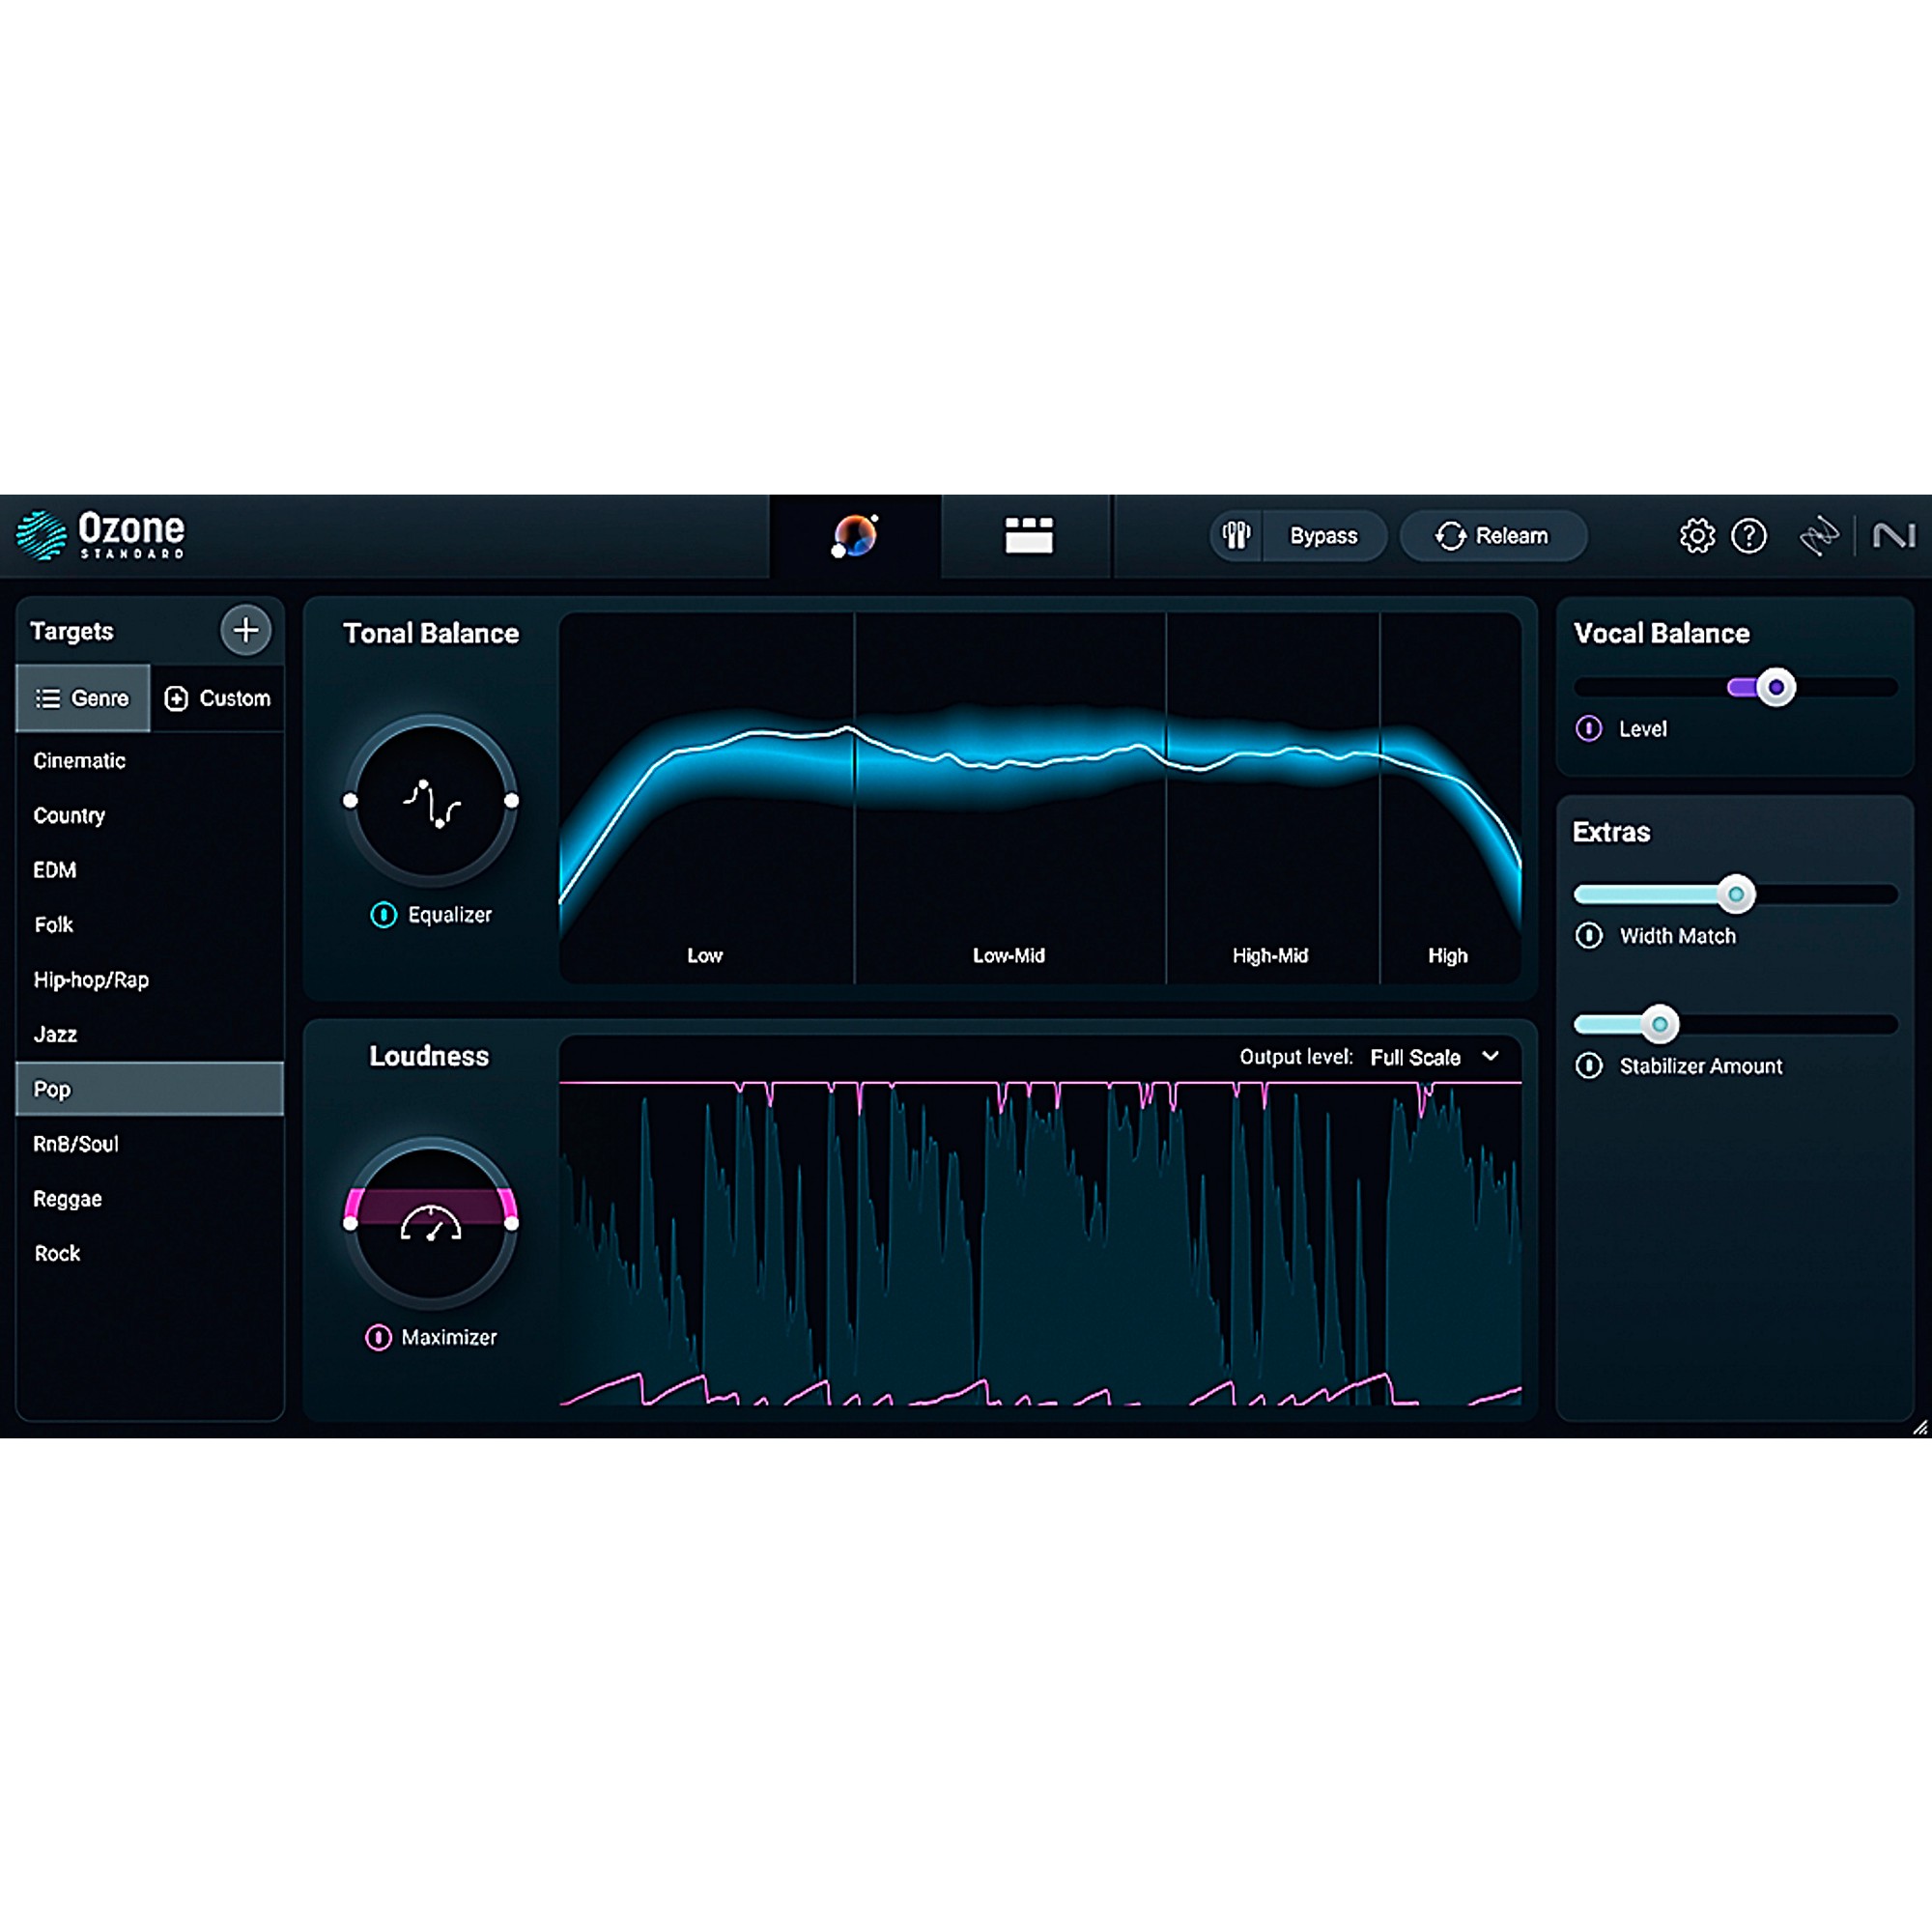Toggle the Stabilizer Amount power
1932x1932 pixels.
(1592, 1066)
